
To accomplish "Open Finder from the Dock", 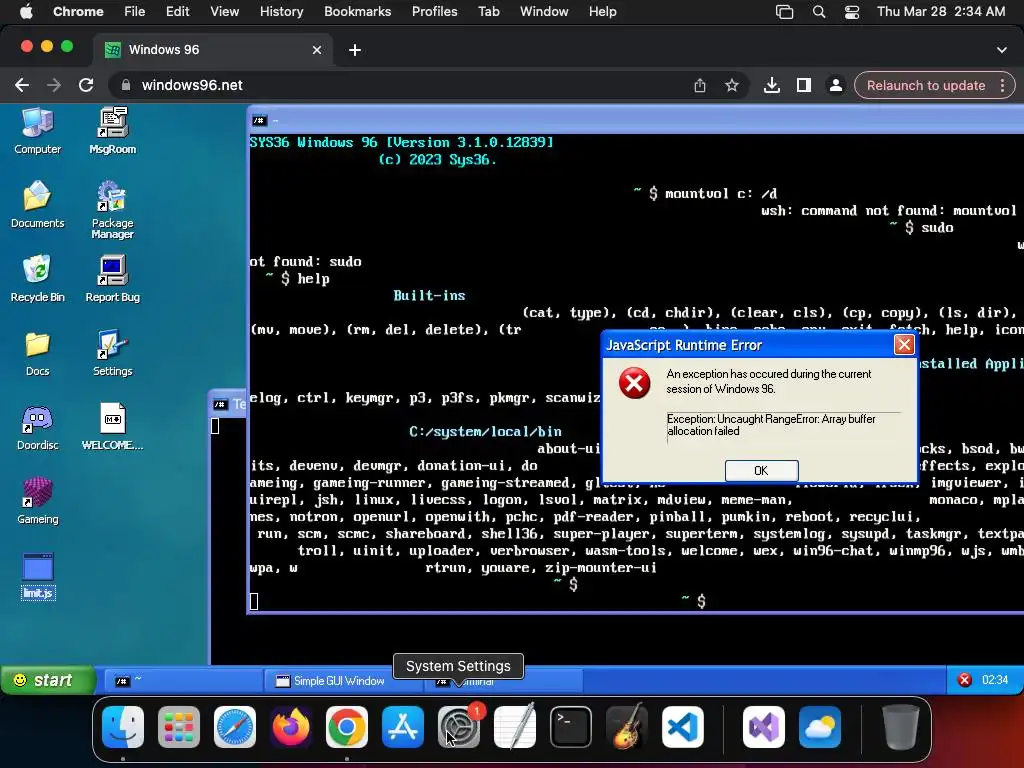I will point(123,727).
